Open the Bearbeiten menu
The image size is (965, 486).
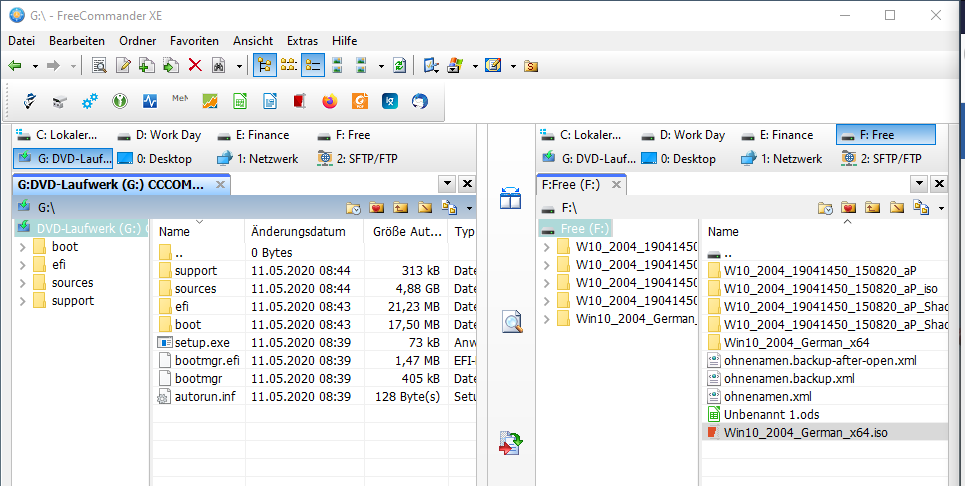(77, 41)
